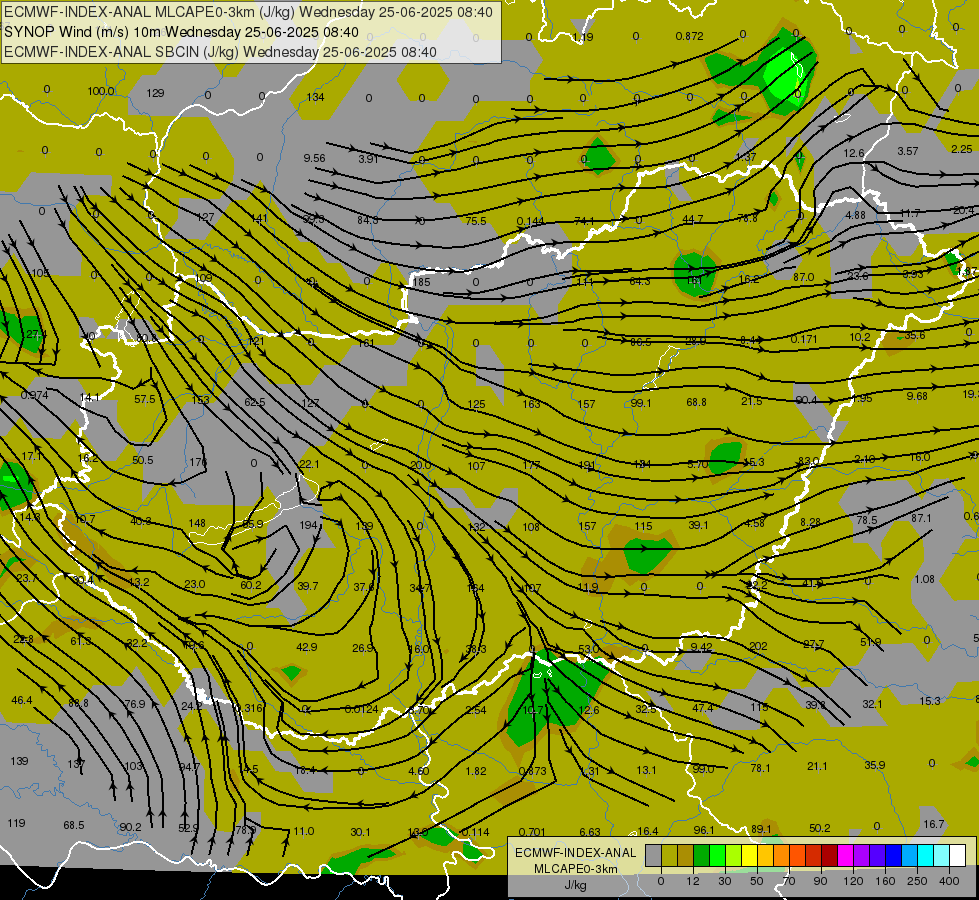
Task: Select the map value '44.7'
Action: [692, 219]
